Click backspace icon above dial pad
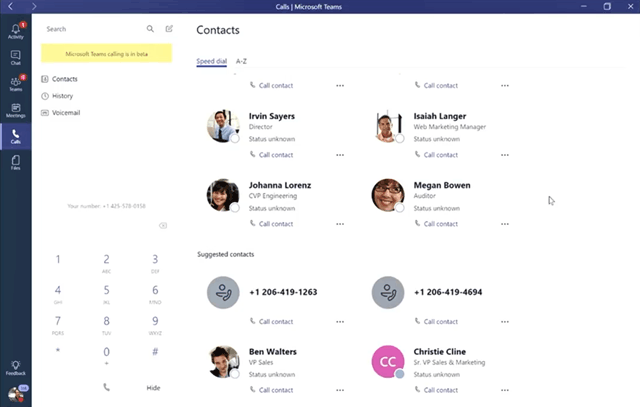This screenshot has height=407, width=640. coord(163,225)
